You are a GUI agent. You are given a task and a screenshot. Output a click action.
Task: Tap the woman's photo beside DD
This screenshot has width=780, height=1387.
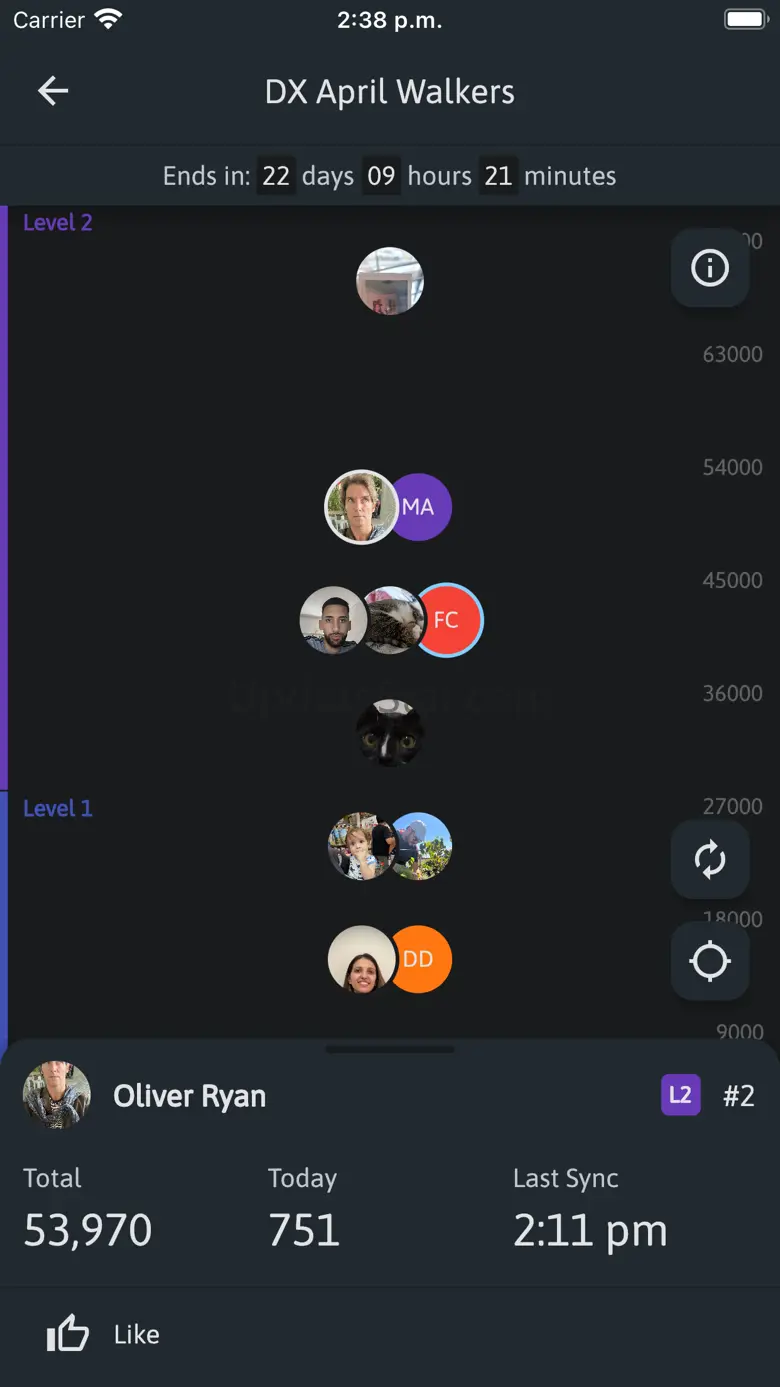tap(361, 959)
